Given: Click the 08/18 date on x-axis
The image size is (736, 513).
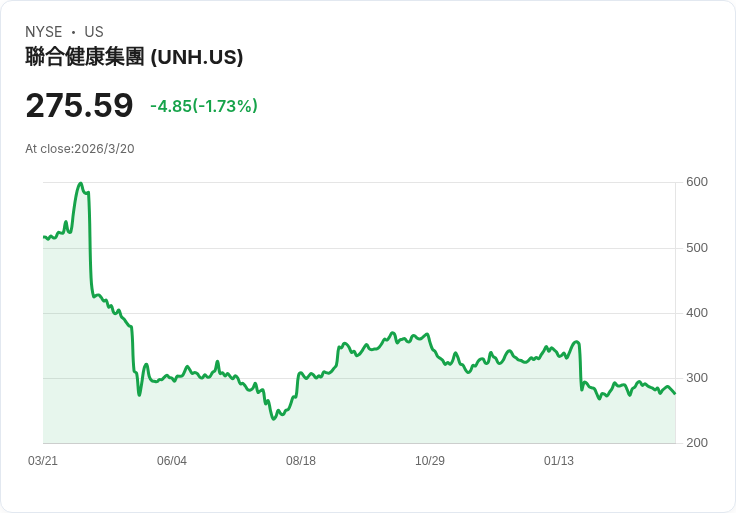Looking at the screenshot, I should 301,461.
